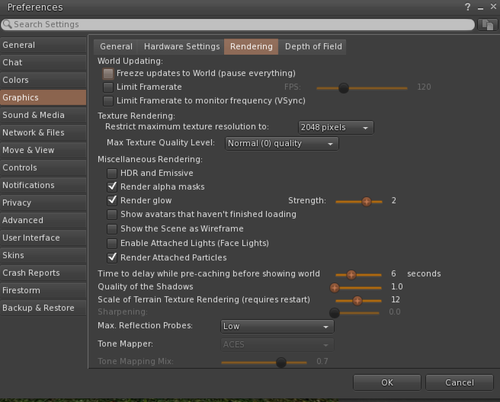Enable Attached Lights (Face Lights) checkbox
The image size is (500, 402).
[x=112, y=243]
